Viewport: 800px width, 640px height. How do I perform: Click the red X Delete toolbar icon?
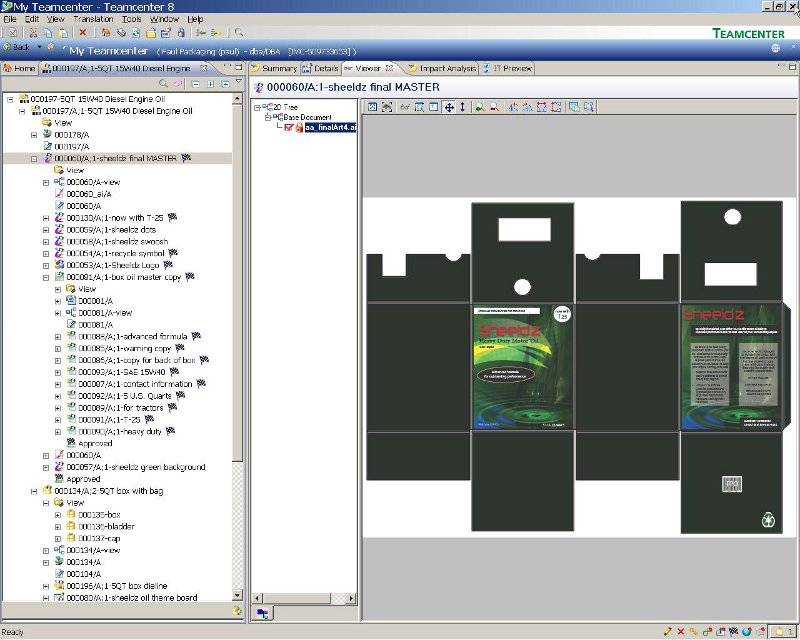83,33
